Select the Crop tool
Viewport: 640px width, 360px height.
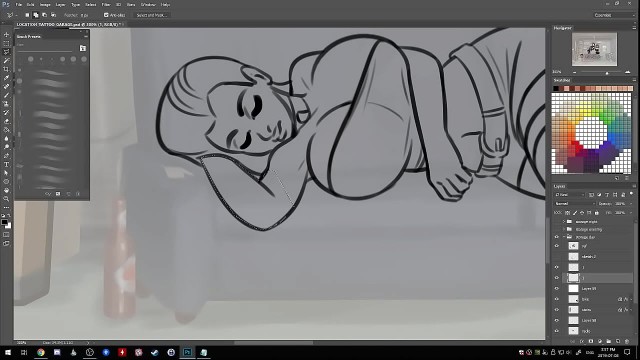[x=6, y=69]
